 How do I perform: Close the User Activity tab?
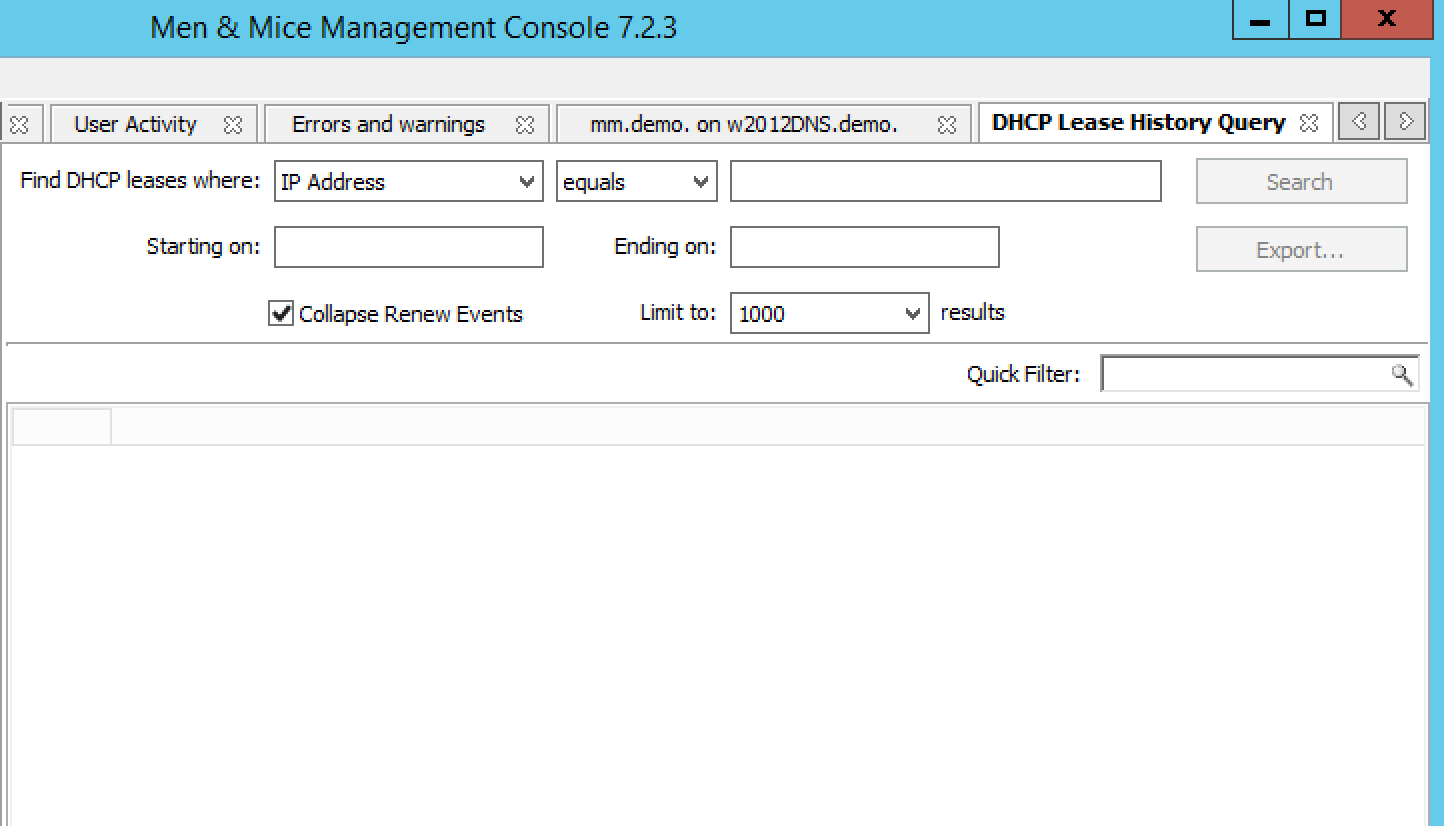pyautogui.click(x=233, y=125)
